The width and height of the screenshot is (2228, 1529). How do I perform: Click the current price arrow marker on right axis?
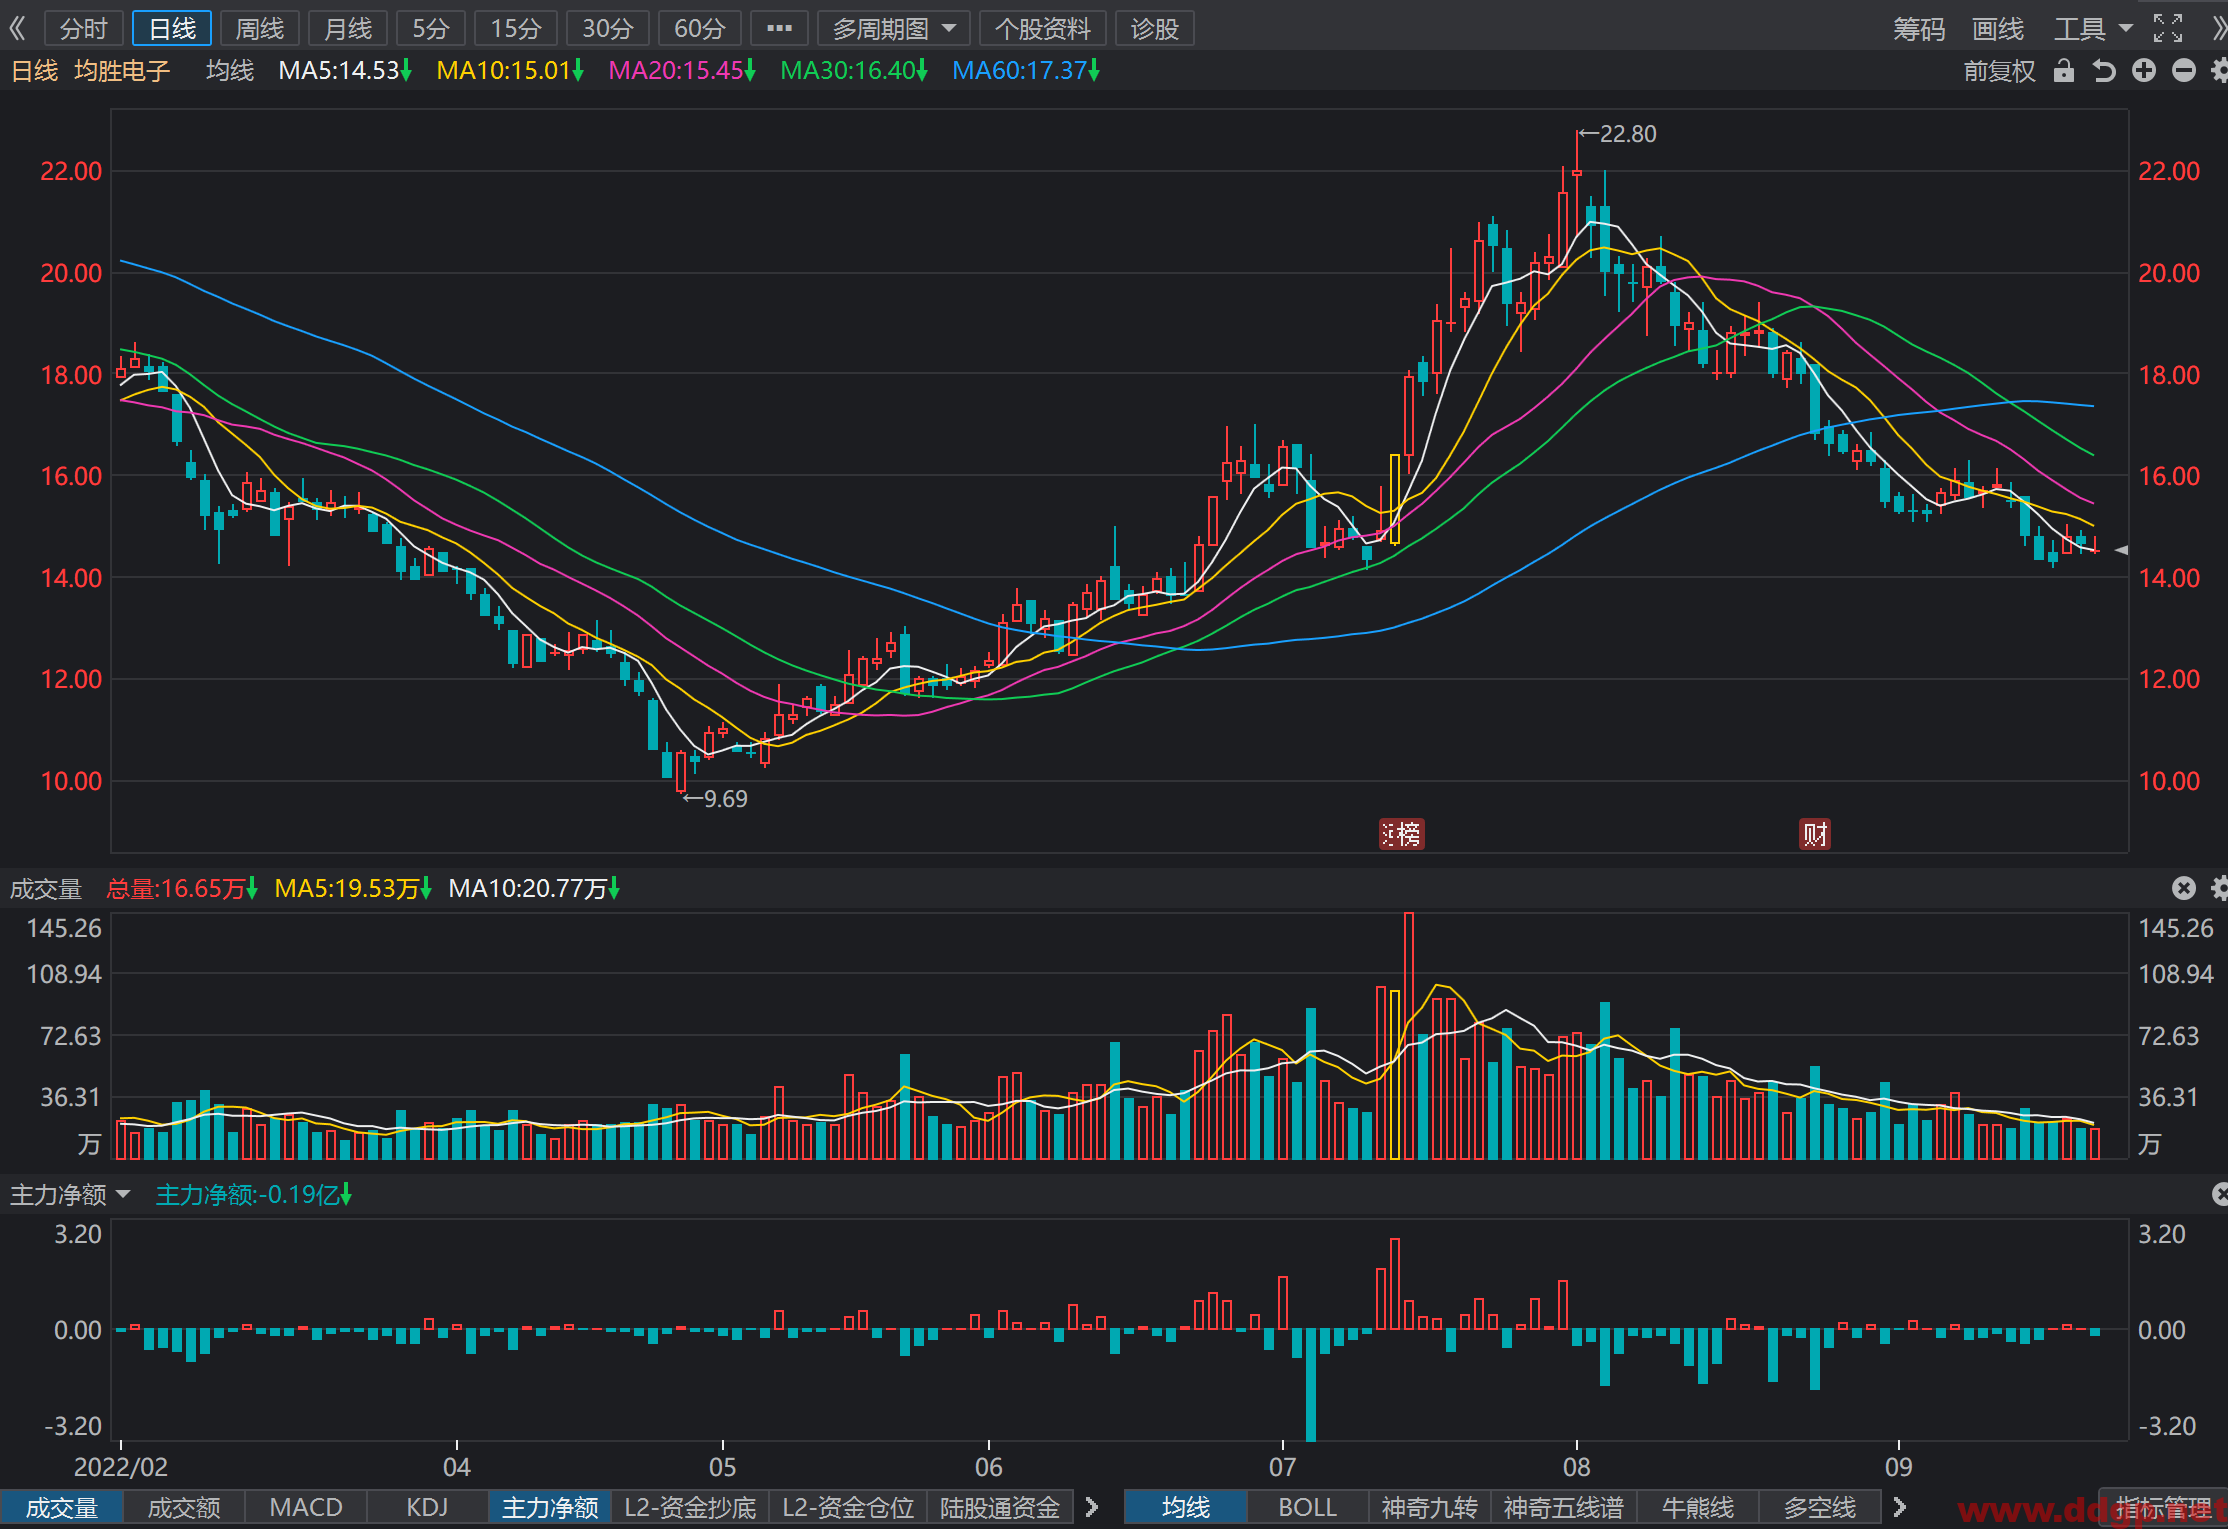pos(2121,550)
